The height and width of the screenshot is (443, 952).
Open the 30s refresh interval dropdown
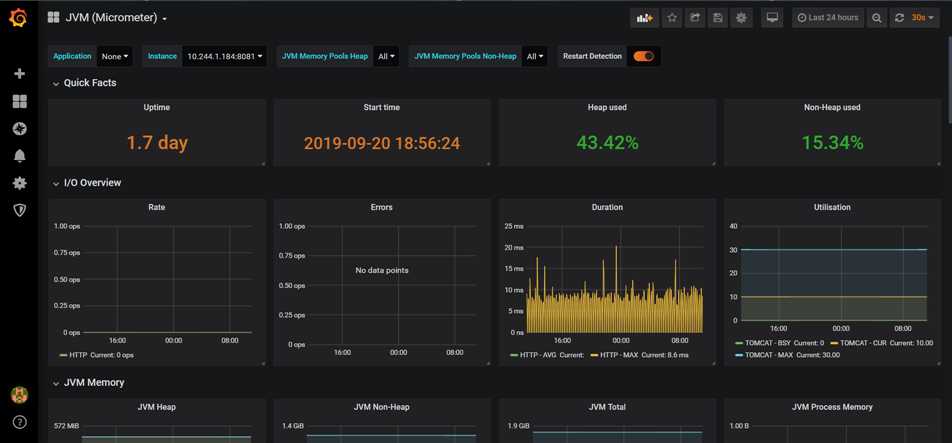click(x=923, y=18)
